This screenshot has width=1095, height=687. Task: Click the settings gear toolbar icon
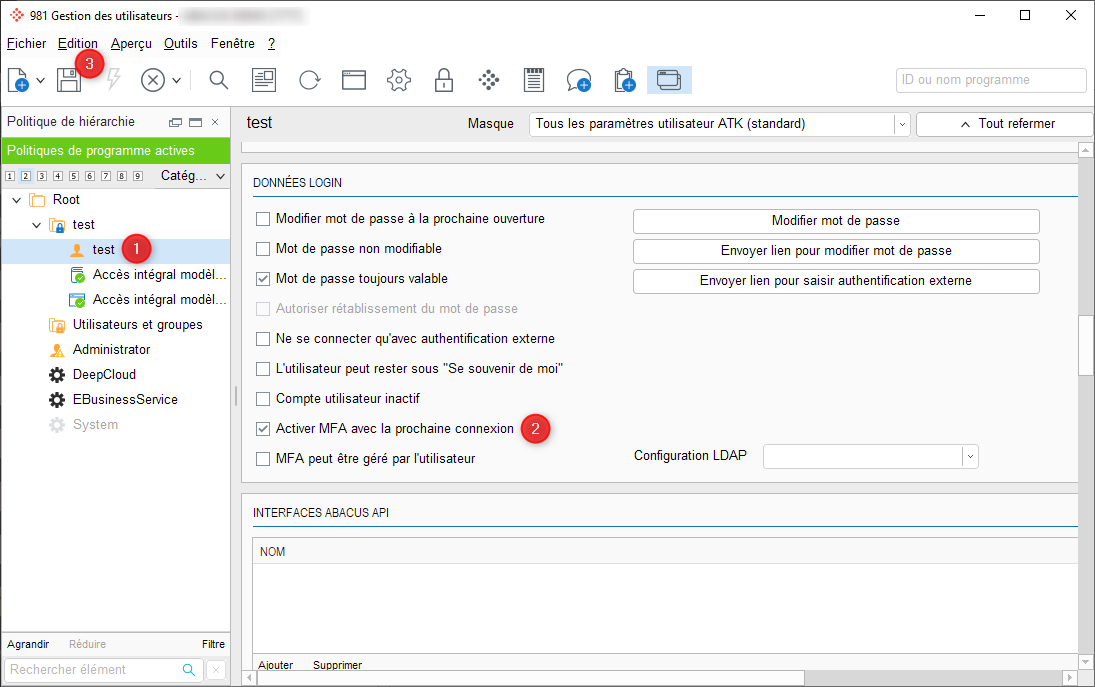[x=399, y=80]
